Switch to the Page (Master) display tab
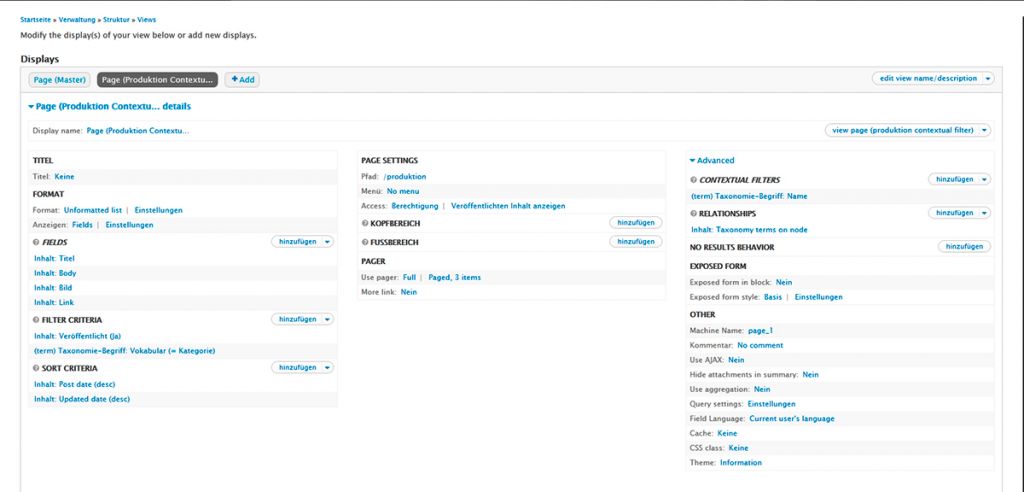1024x492 pixels. (x=59, y=79)
